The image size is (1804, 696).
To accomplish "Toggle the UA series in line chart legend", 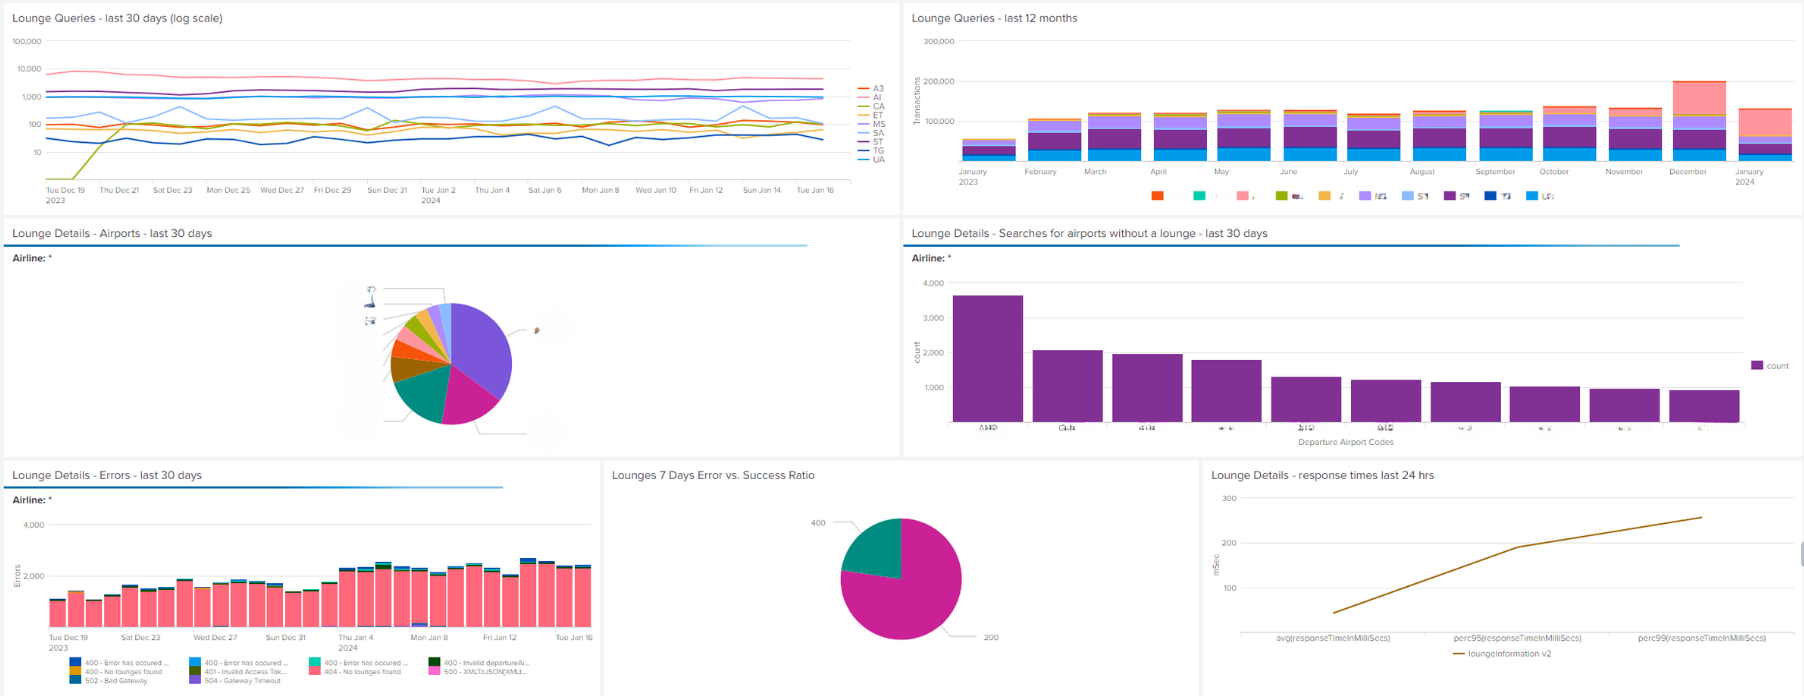I will [x=877, y=160].
